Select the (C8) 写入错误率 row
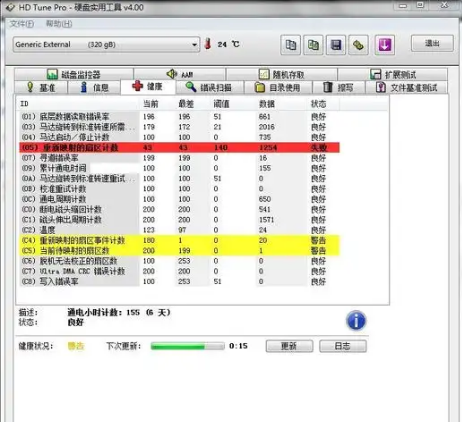 coord(179,282)
